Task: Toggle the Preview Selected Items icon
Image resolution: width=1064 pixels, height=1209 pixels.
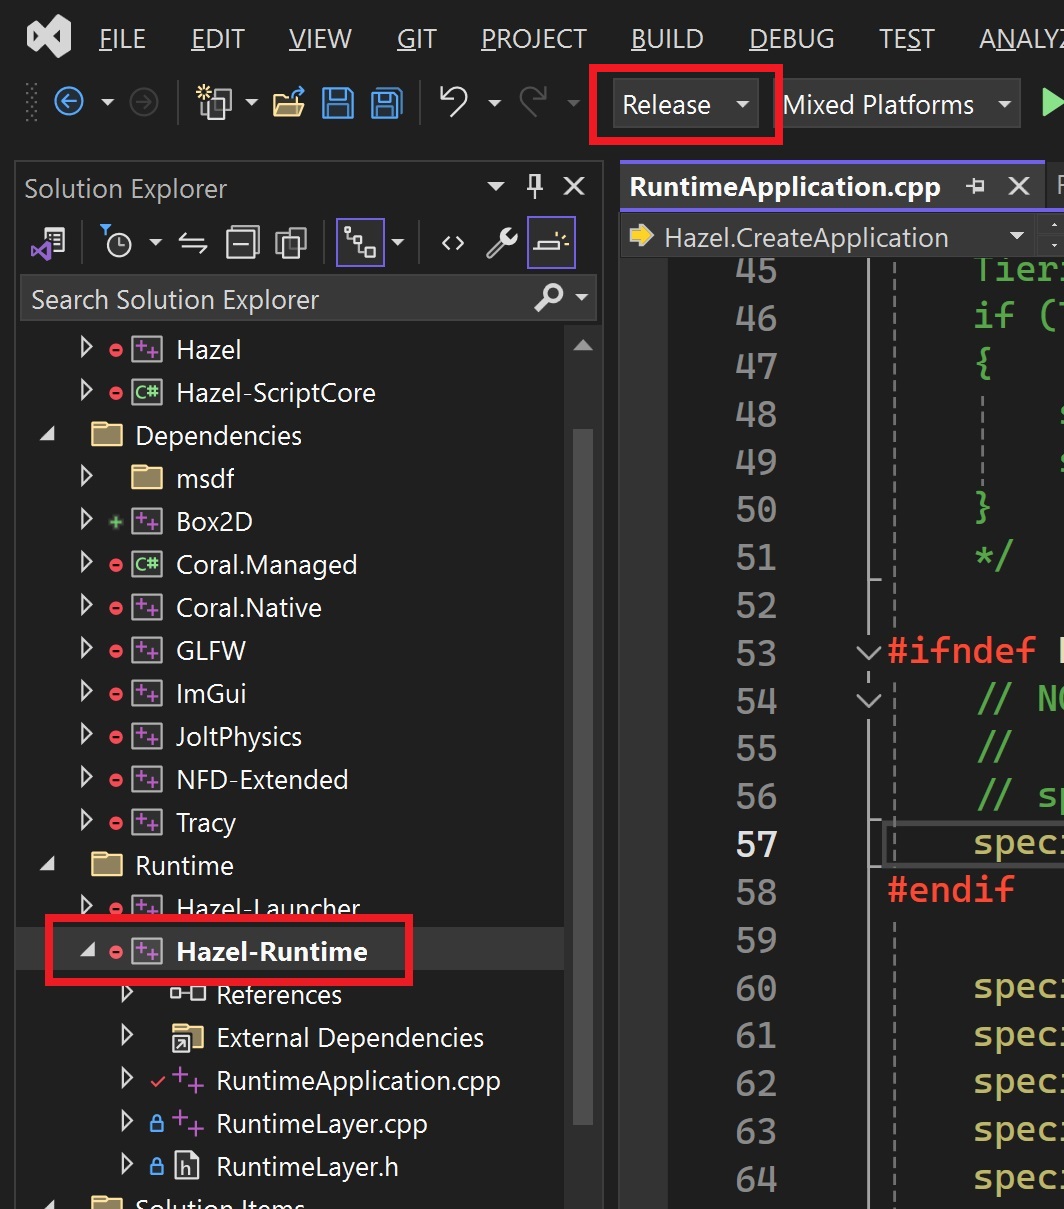Action: [x=551, y=242]
